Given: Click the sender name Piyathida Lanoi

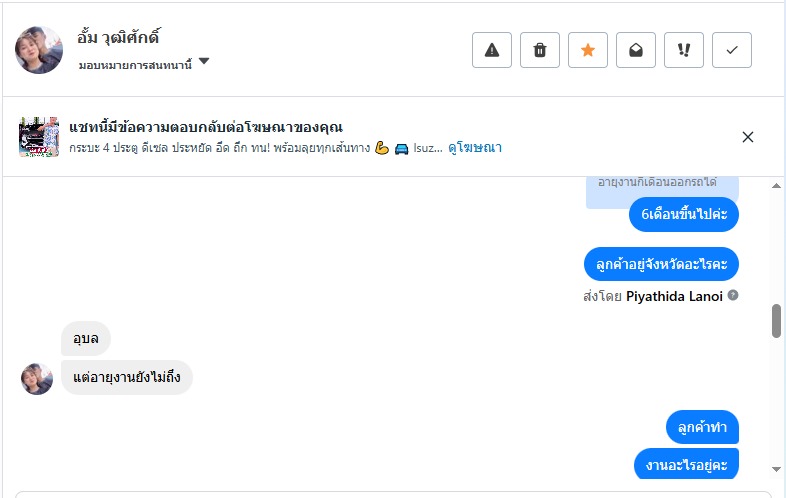Looking at the screenshot, I should point(673,296).
